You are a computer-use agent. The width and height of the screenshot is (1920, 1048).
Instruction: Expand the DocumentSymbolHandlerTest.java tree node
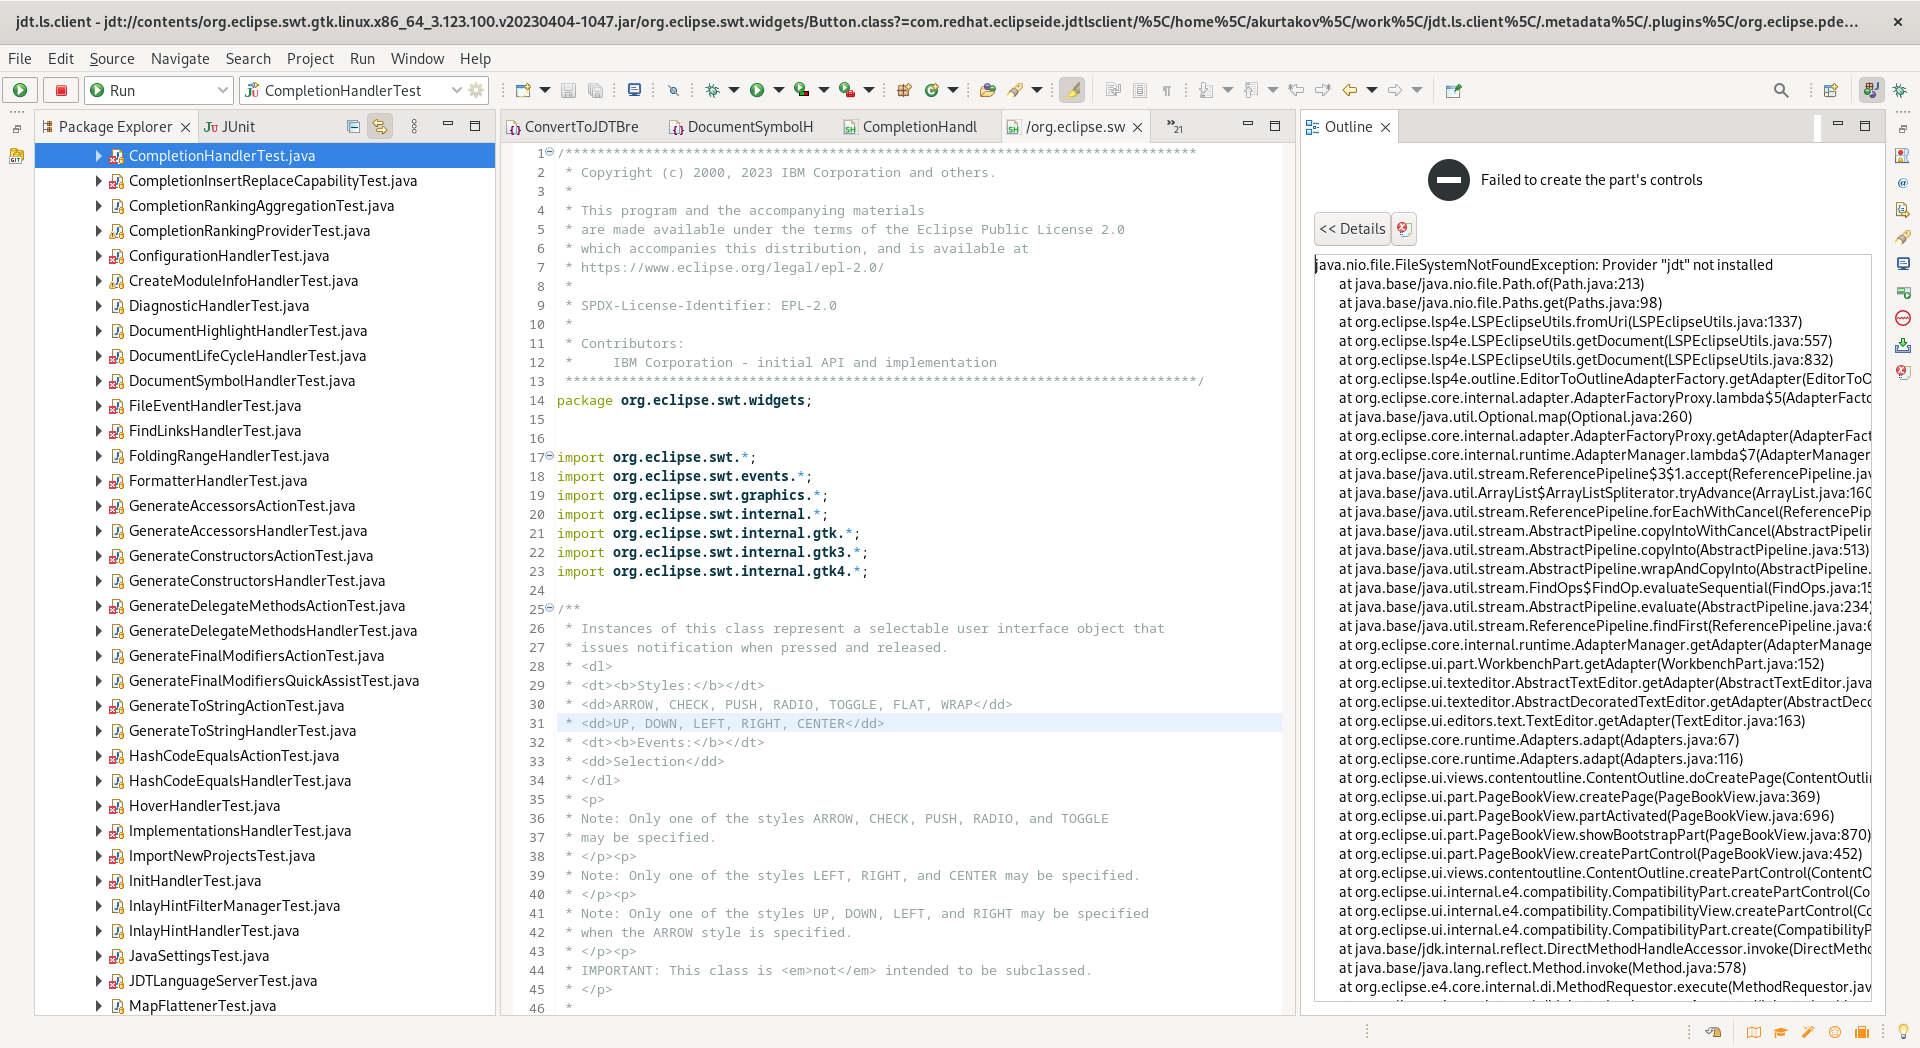pyautogui.click(x=98, y=381)
